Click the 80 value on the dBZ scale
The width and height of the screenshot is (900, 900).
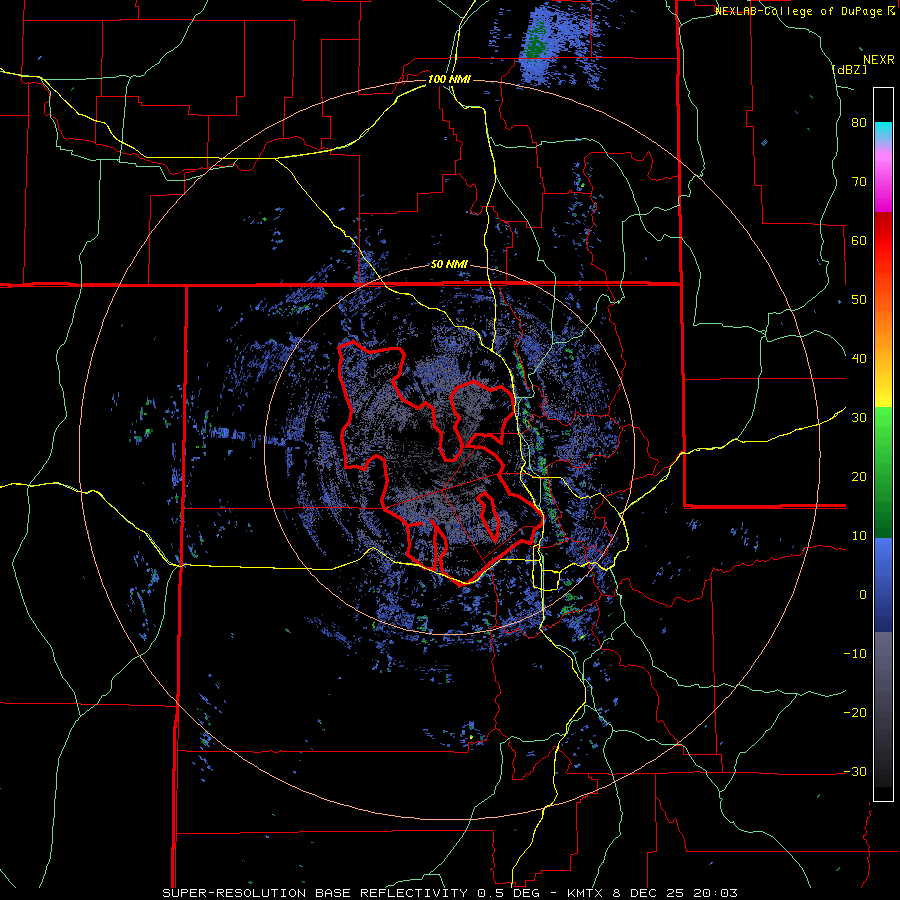pyautogui.click(x=859, y=123)
